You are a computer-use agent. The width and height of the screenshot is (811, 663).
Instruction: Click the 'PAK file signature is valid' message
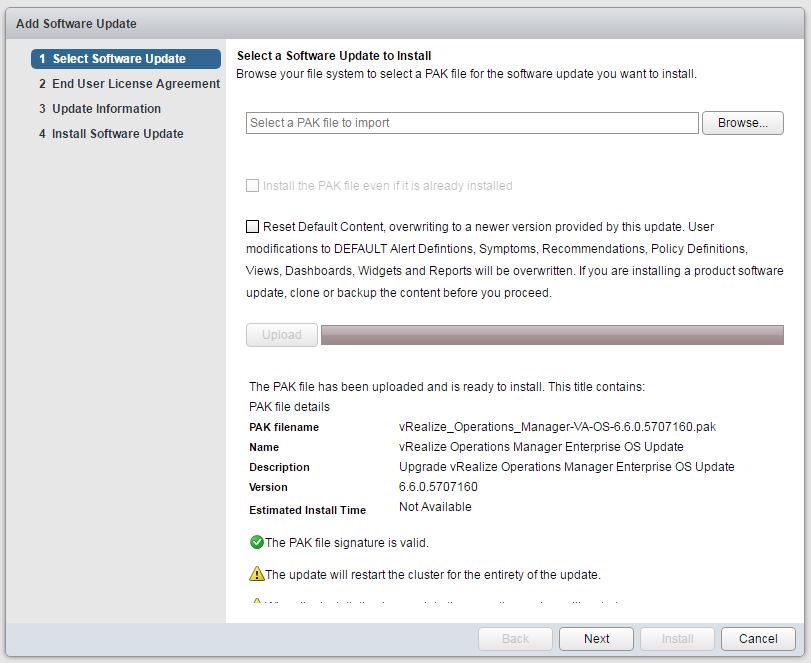pyautogui.click(x=346, y=543)
